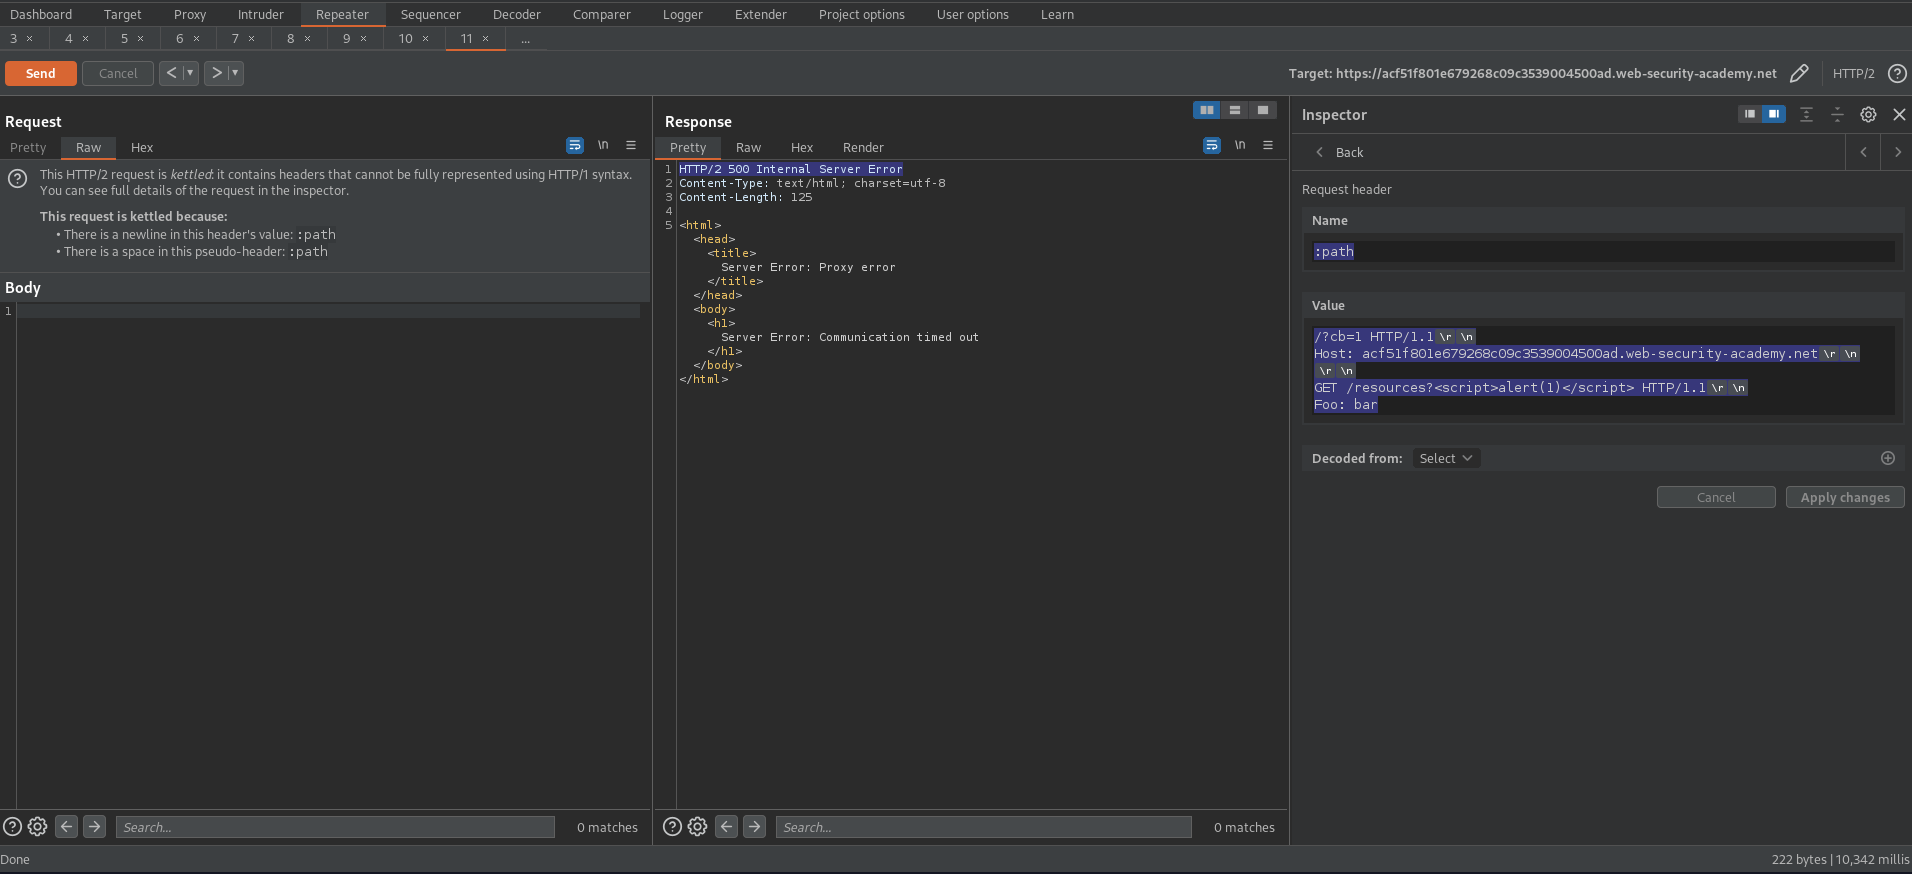Collapse all Inspector sections

[x=1837, y=115]
